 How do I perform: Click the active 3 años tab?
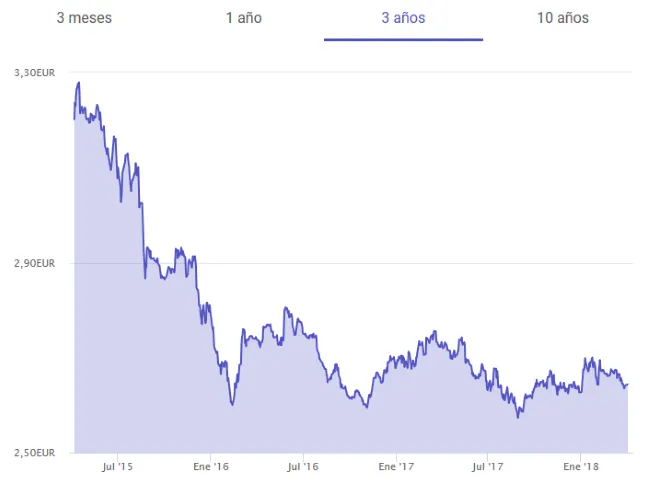pyautogui.click(x=403, y=18)
